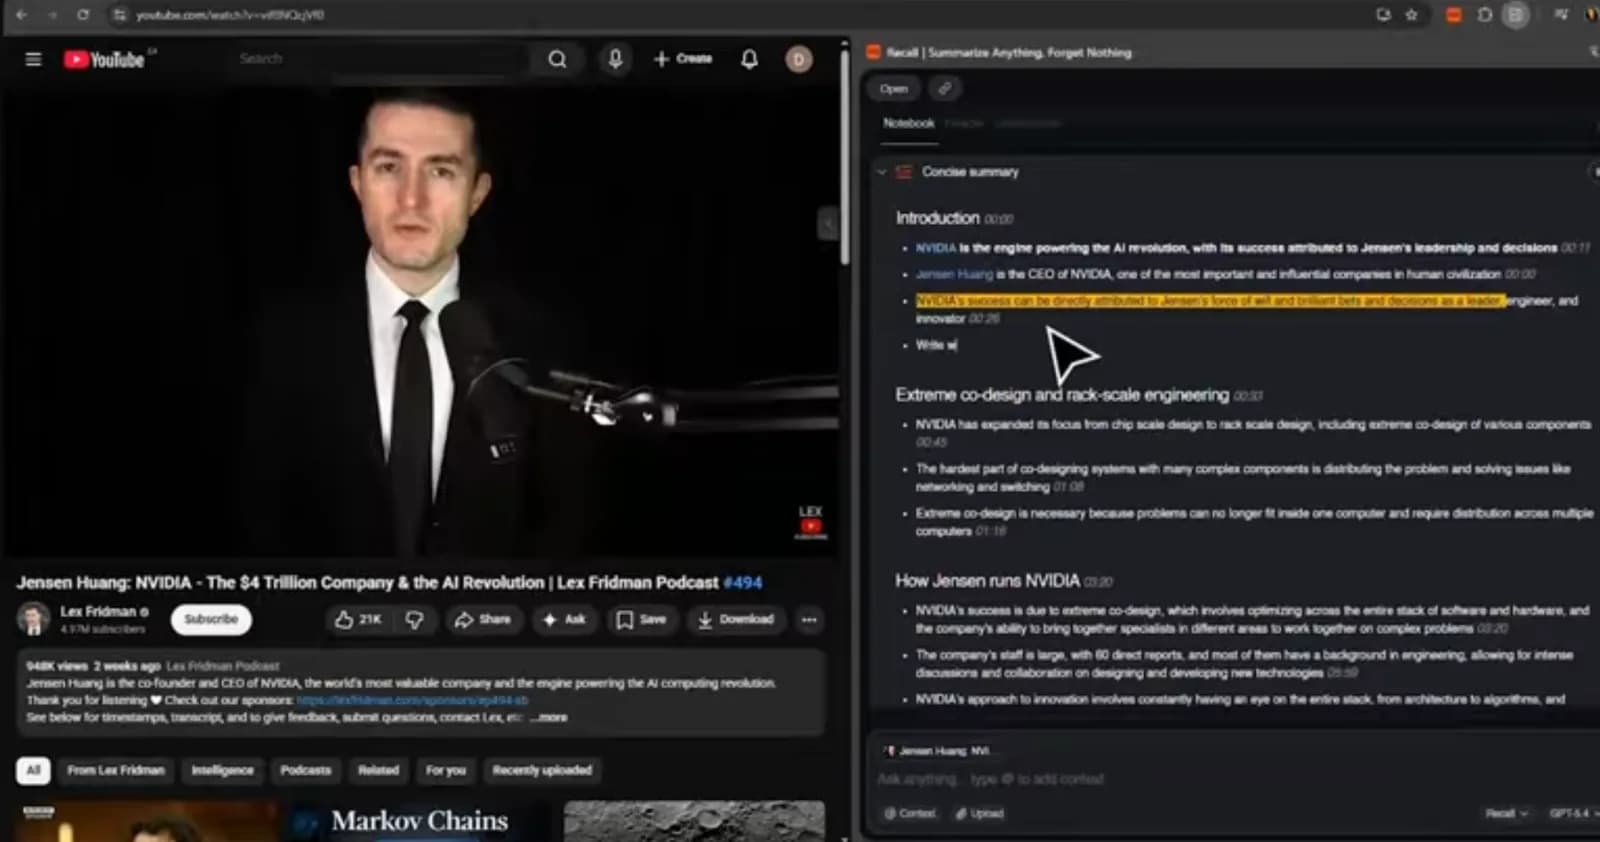1600x842 pixels.
Task: Click the Concise summary card icon
Action: click(x=904, y=172)
